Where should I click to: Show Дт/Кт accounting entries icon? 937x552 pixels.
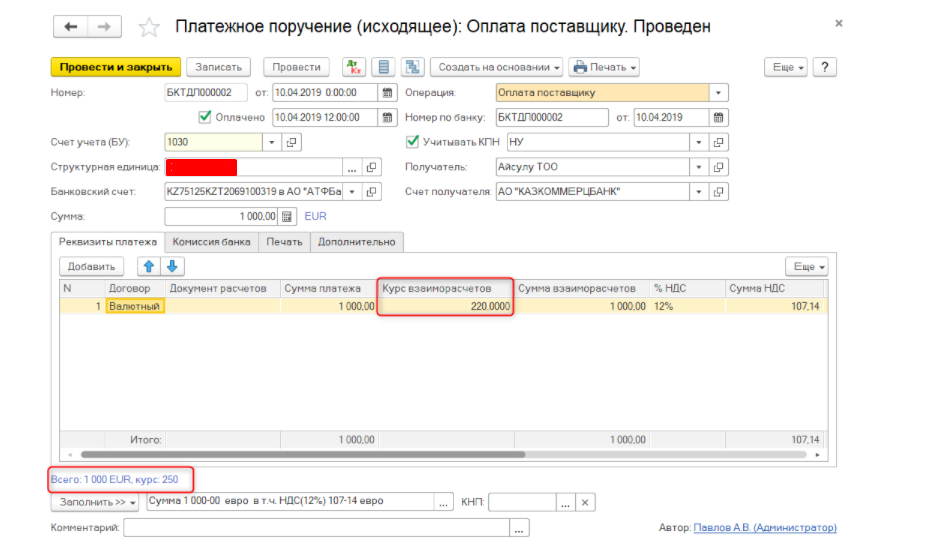[354, 67]
